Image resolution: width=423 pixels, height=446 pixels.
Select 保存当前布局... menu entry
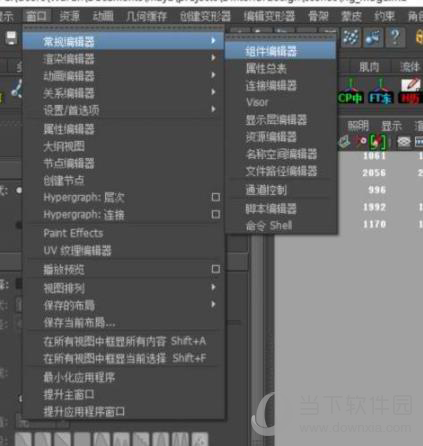pyautogui.click(x=123, y=322)
